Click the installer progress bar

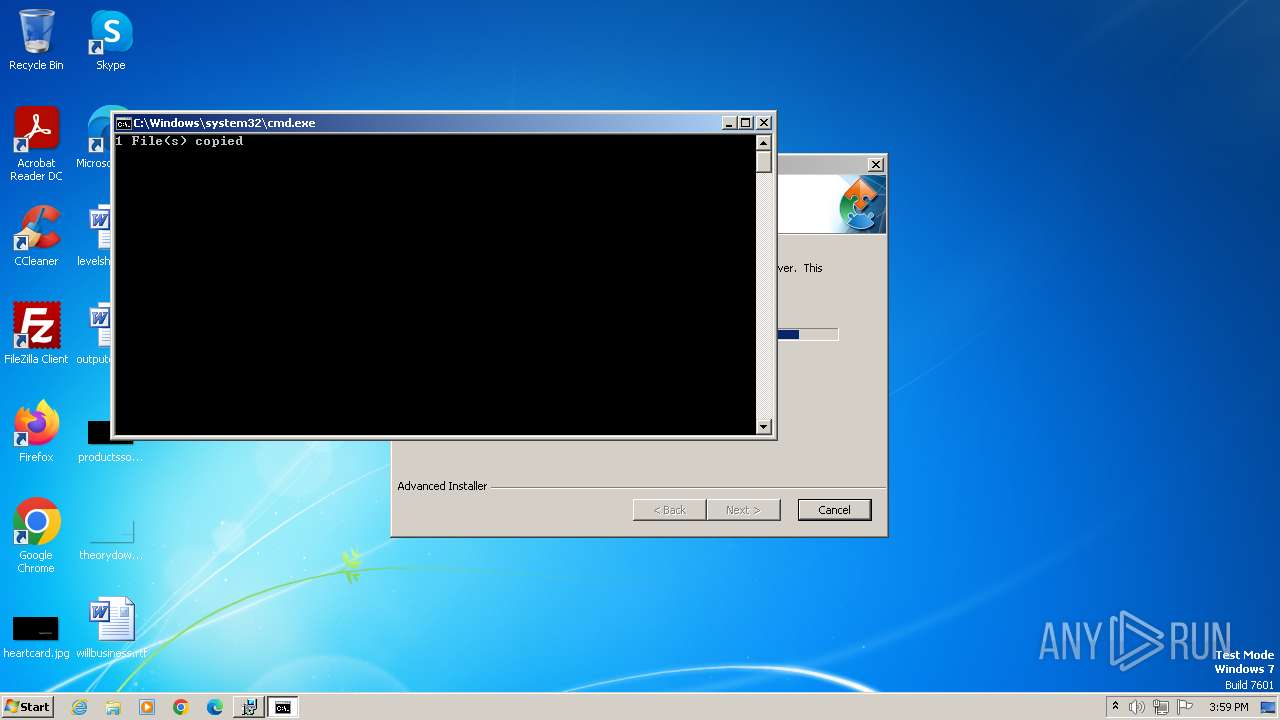pos(808,334)
